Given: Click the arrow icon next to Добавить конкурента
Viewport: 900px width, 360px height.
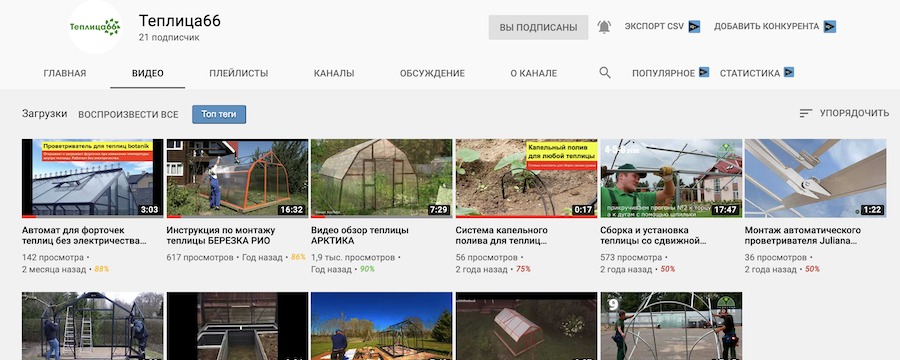Looking at the screenshot, I should point(829,26).
